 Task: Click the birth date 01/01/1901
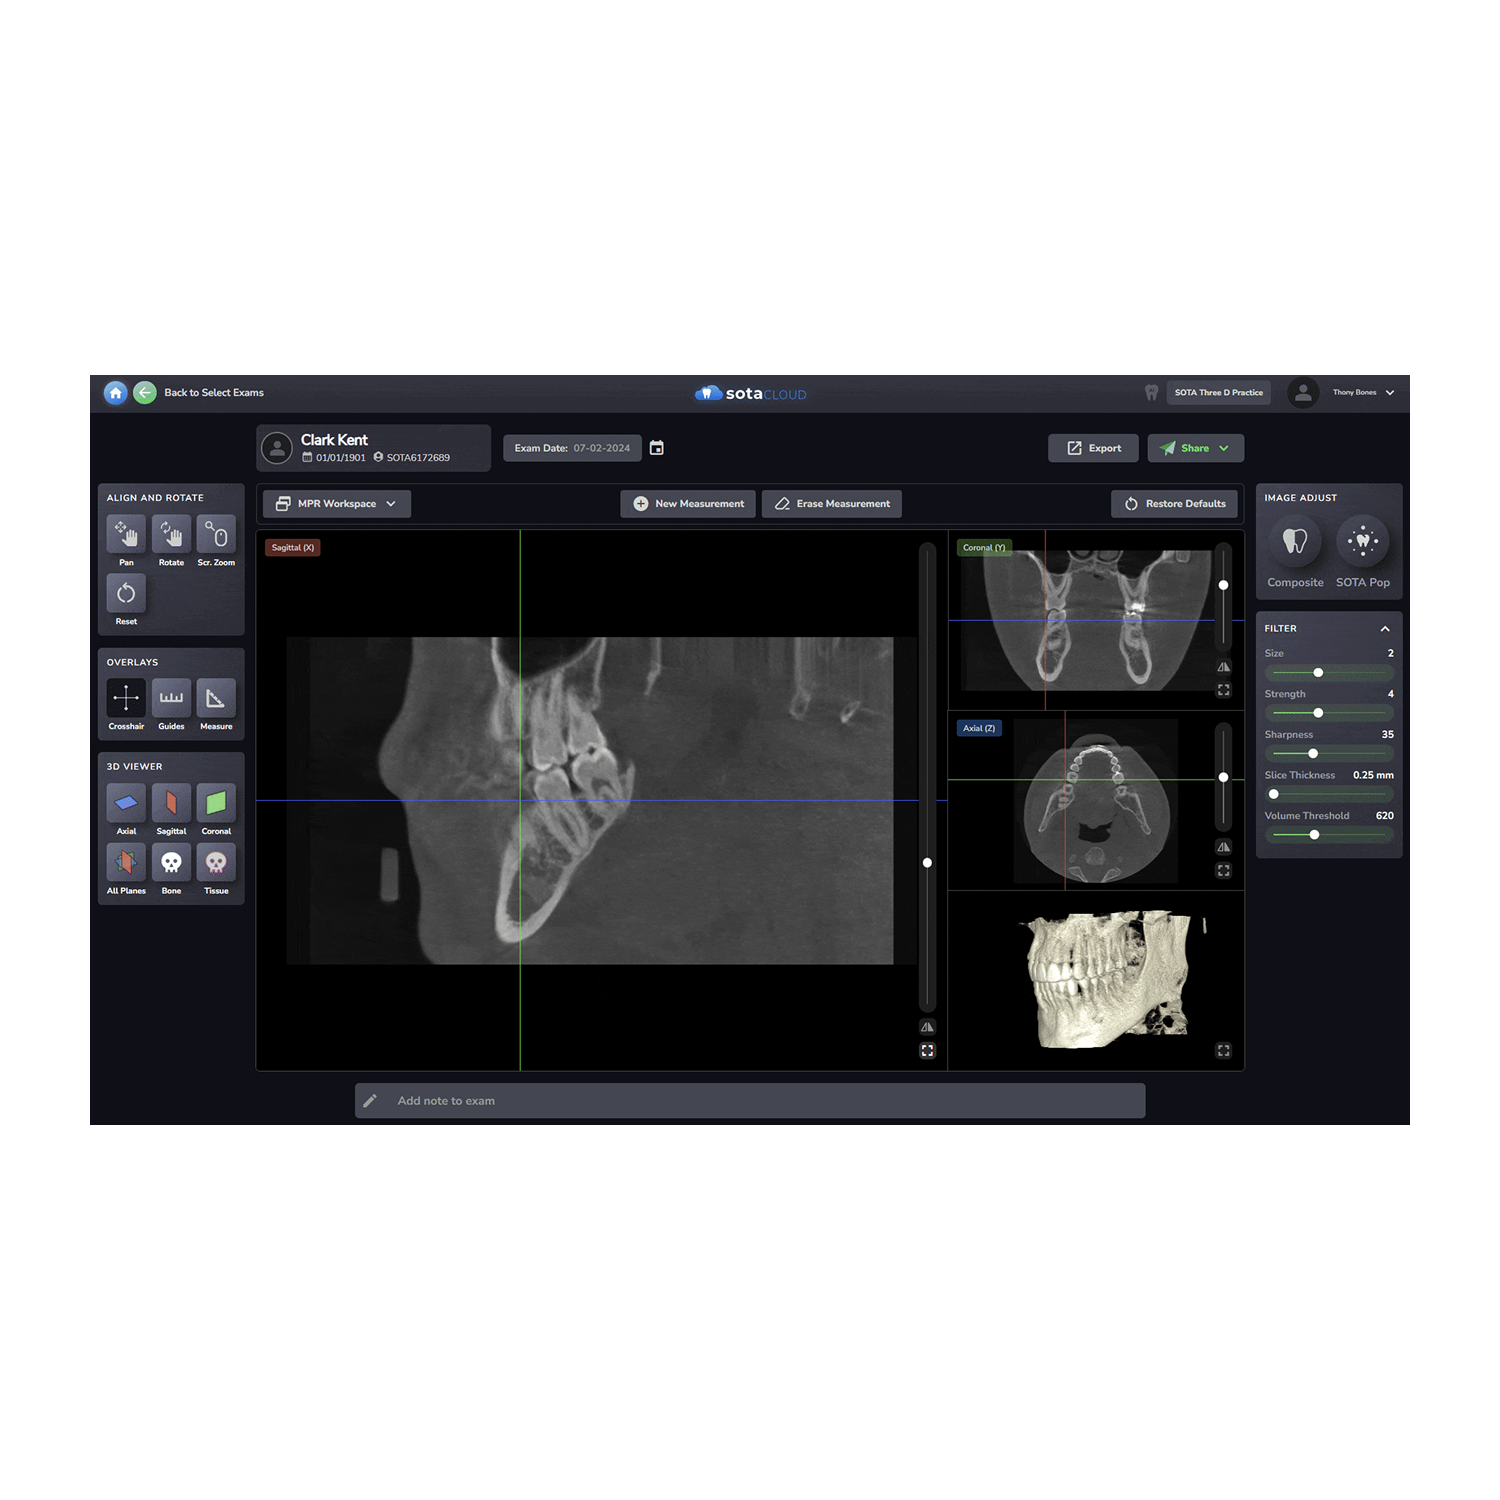pos(341,458)
